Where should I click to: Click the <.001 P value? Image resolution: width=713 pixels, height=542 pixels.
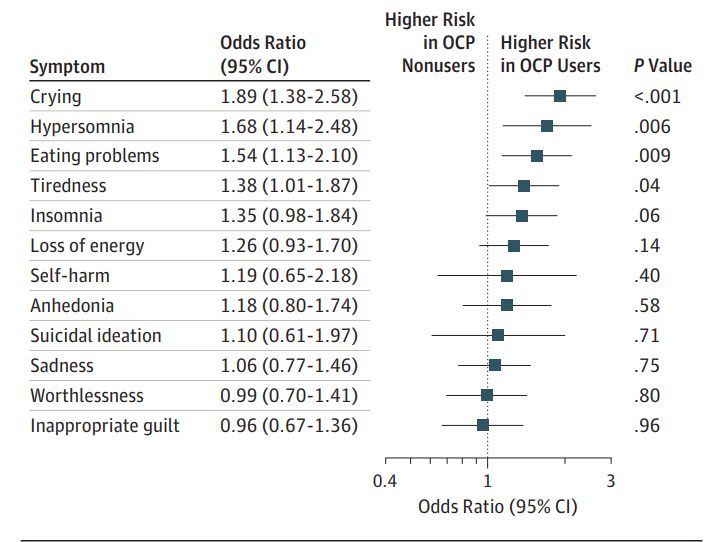tap(656, 97)
